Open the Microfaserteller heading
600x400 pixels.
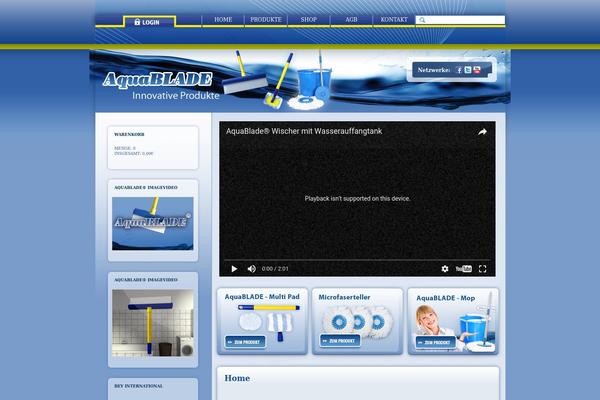(x=344, y=297)
